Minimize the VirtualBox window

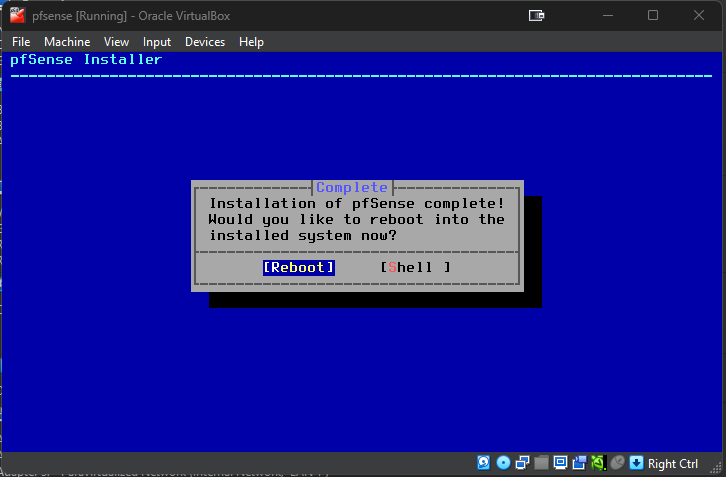(608, 16)
